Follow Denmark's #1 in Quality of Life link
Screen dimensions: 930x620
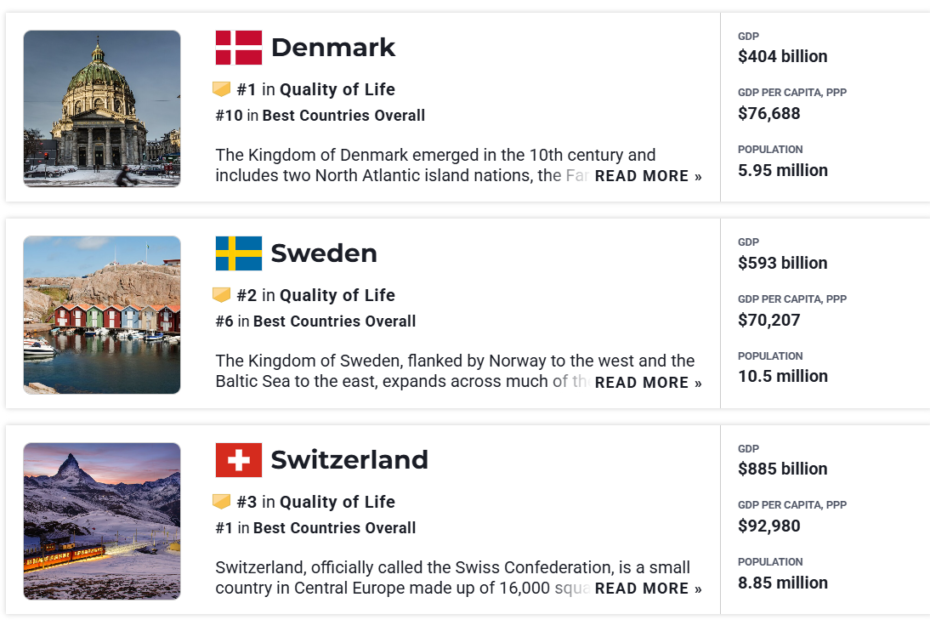tap(316, 90)
